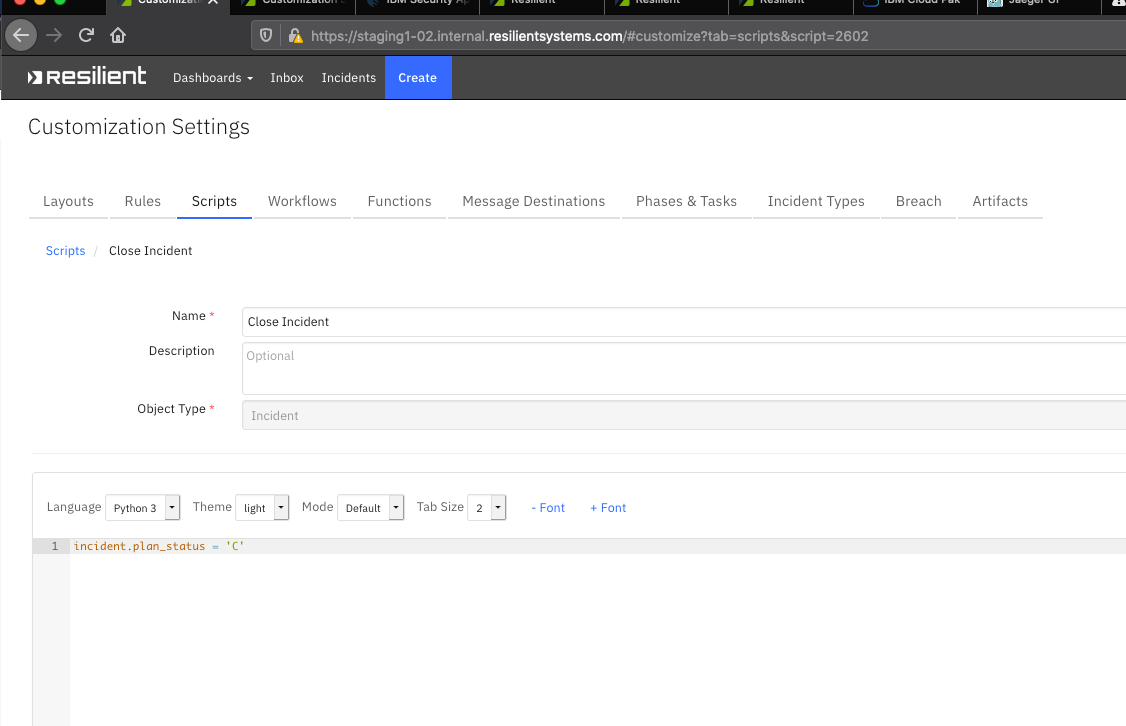Switch to the Message Destinations tab
Viewport: 1126px width, 726px height.
click(x=534, y=201)
